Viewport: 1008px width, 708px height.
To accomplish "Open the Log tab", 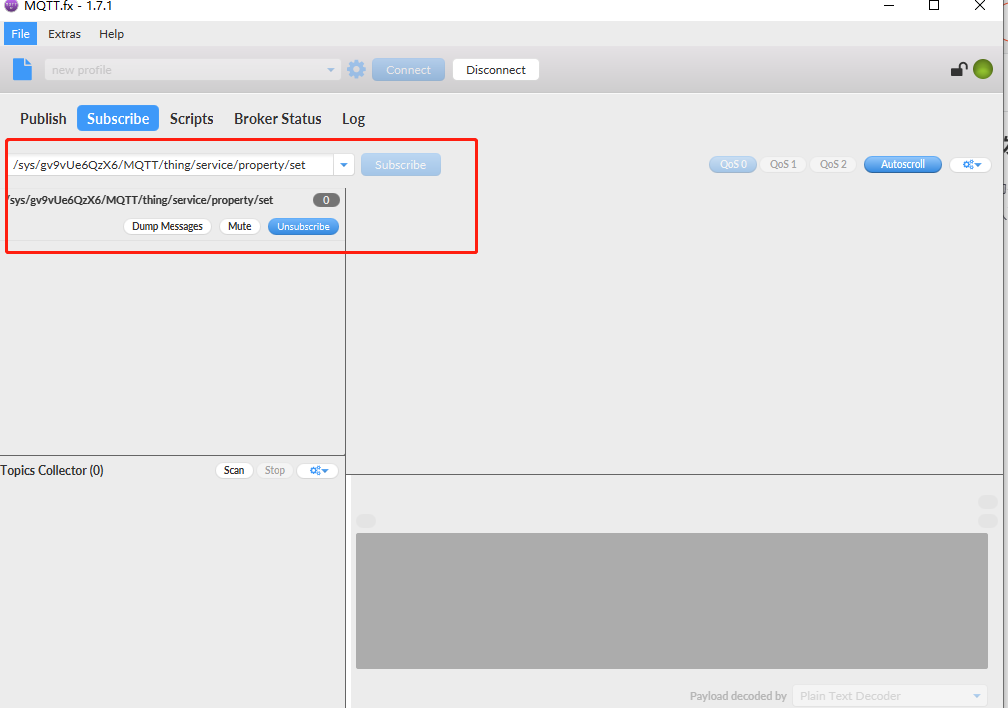I will pos(354,119).
